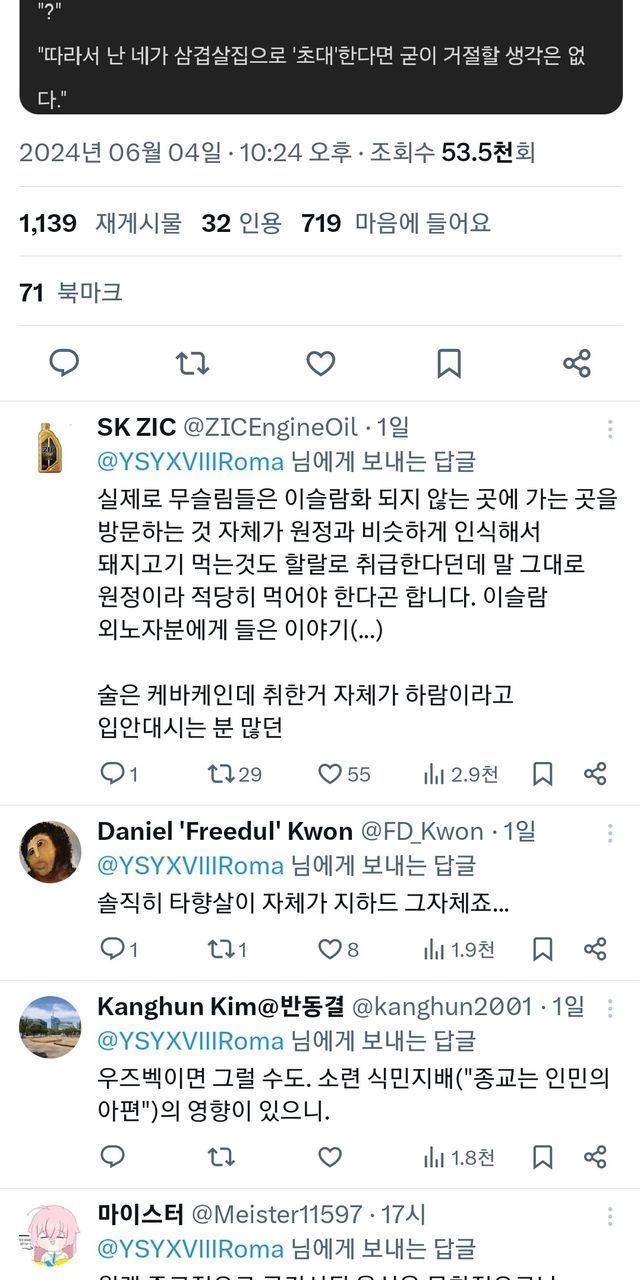Open 마이스터 profile name
Viewport: 640px width, 1280px height.
coord(140,1215)
